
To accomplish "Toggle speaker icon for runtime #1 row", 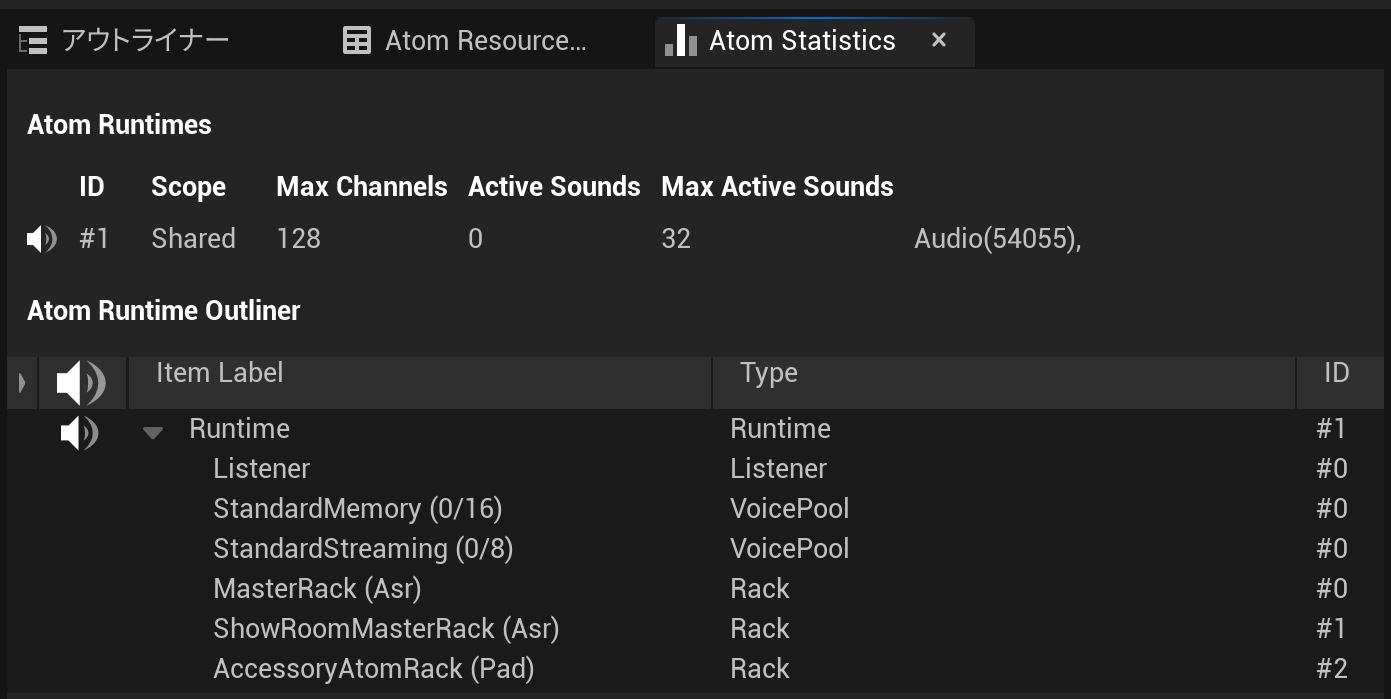I will (41, 239).
